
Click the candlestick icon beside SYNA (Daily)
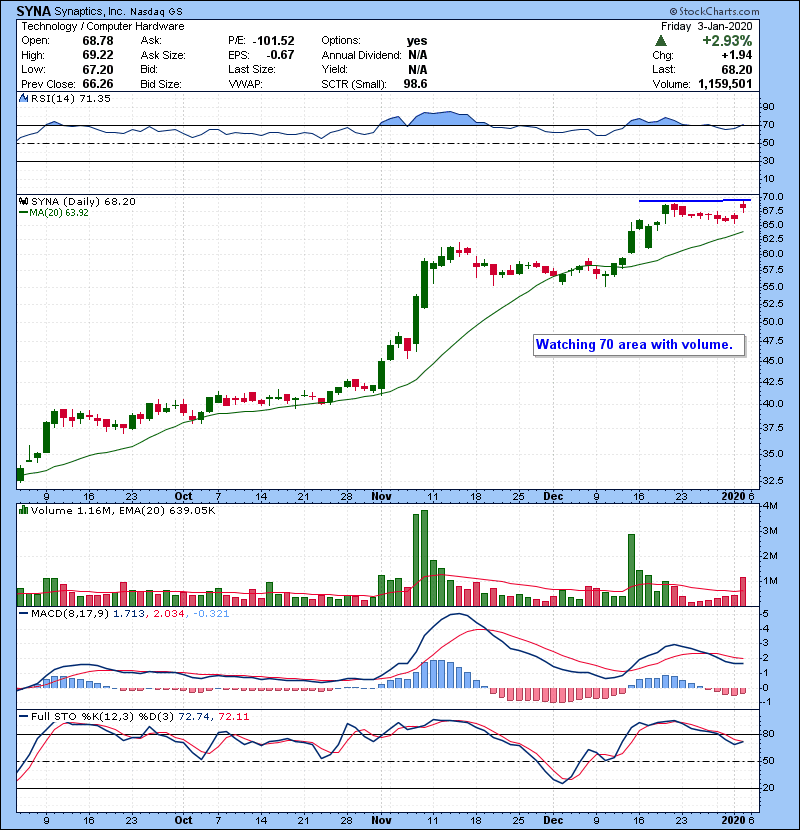(23, 201)
